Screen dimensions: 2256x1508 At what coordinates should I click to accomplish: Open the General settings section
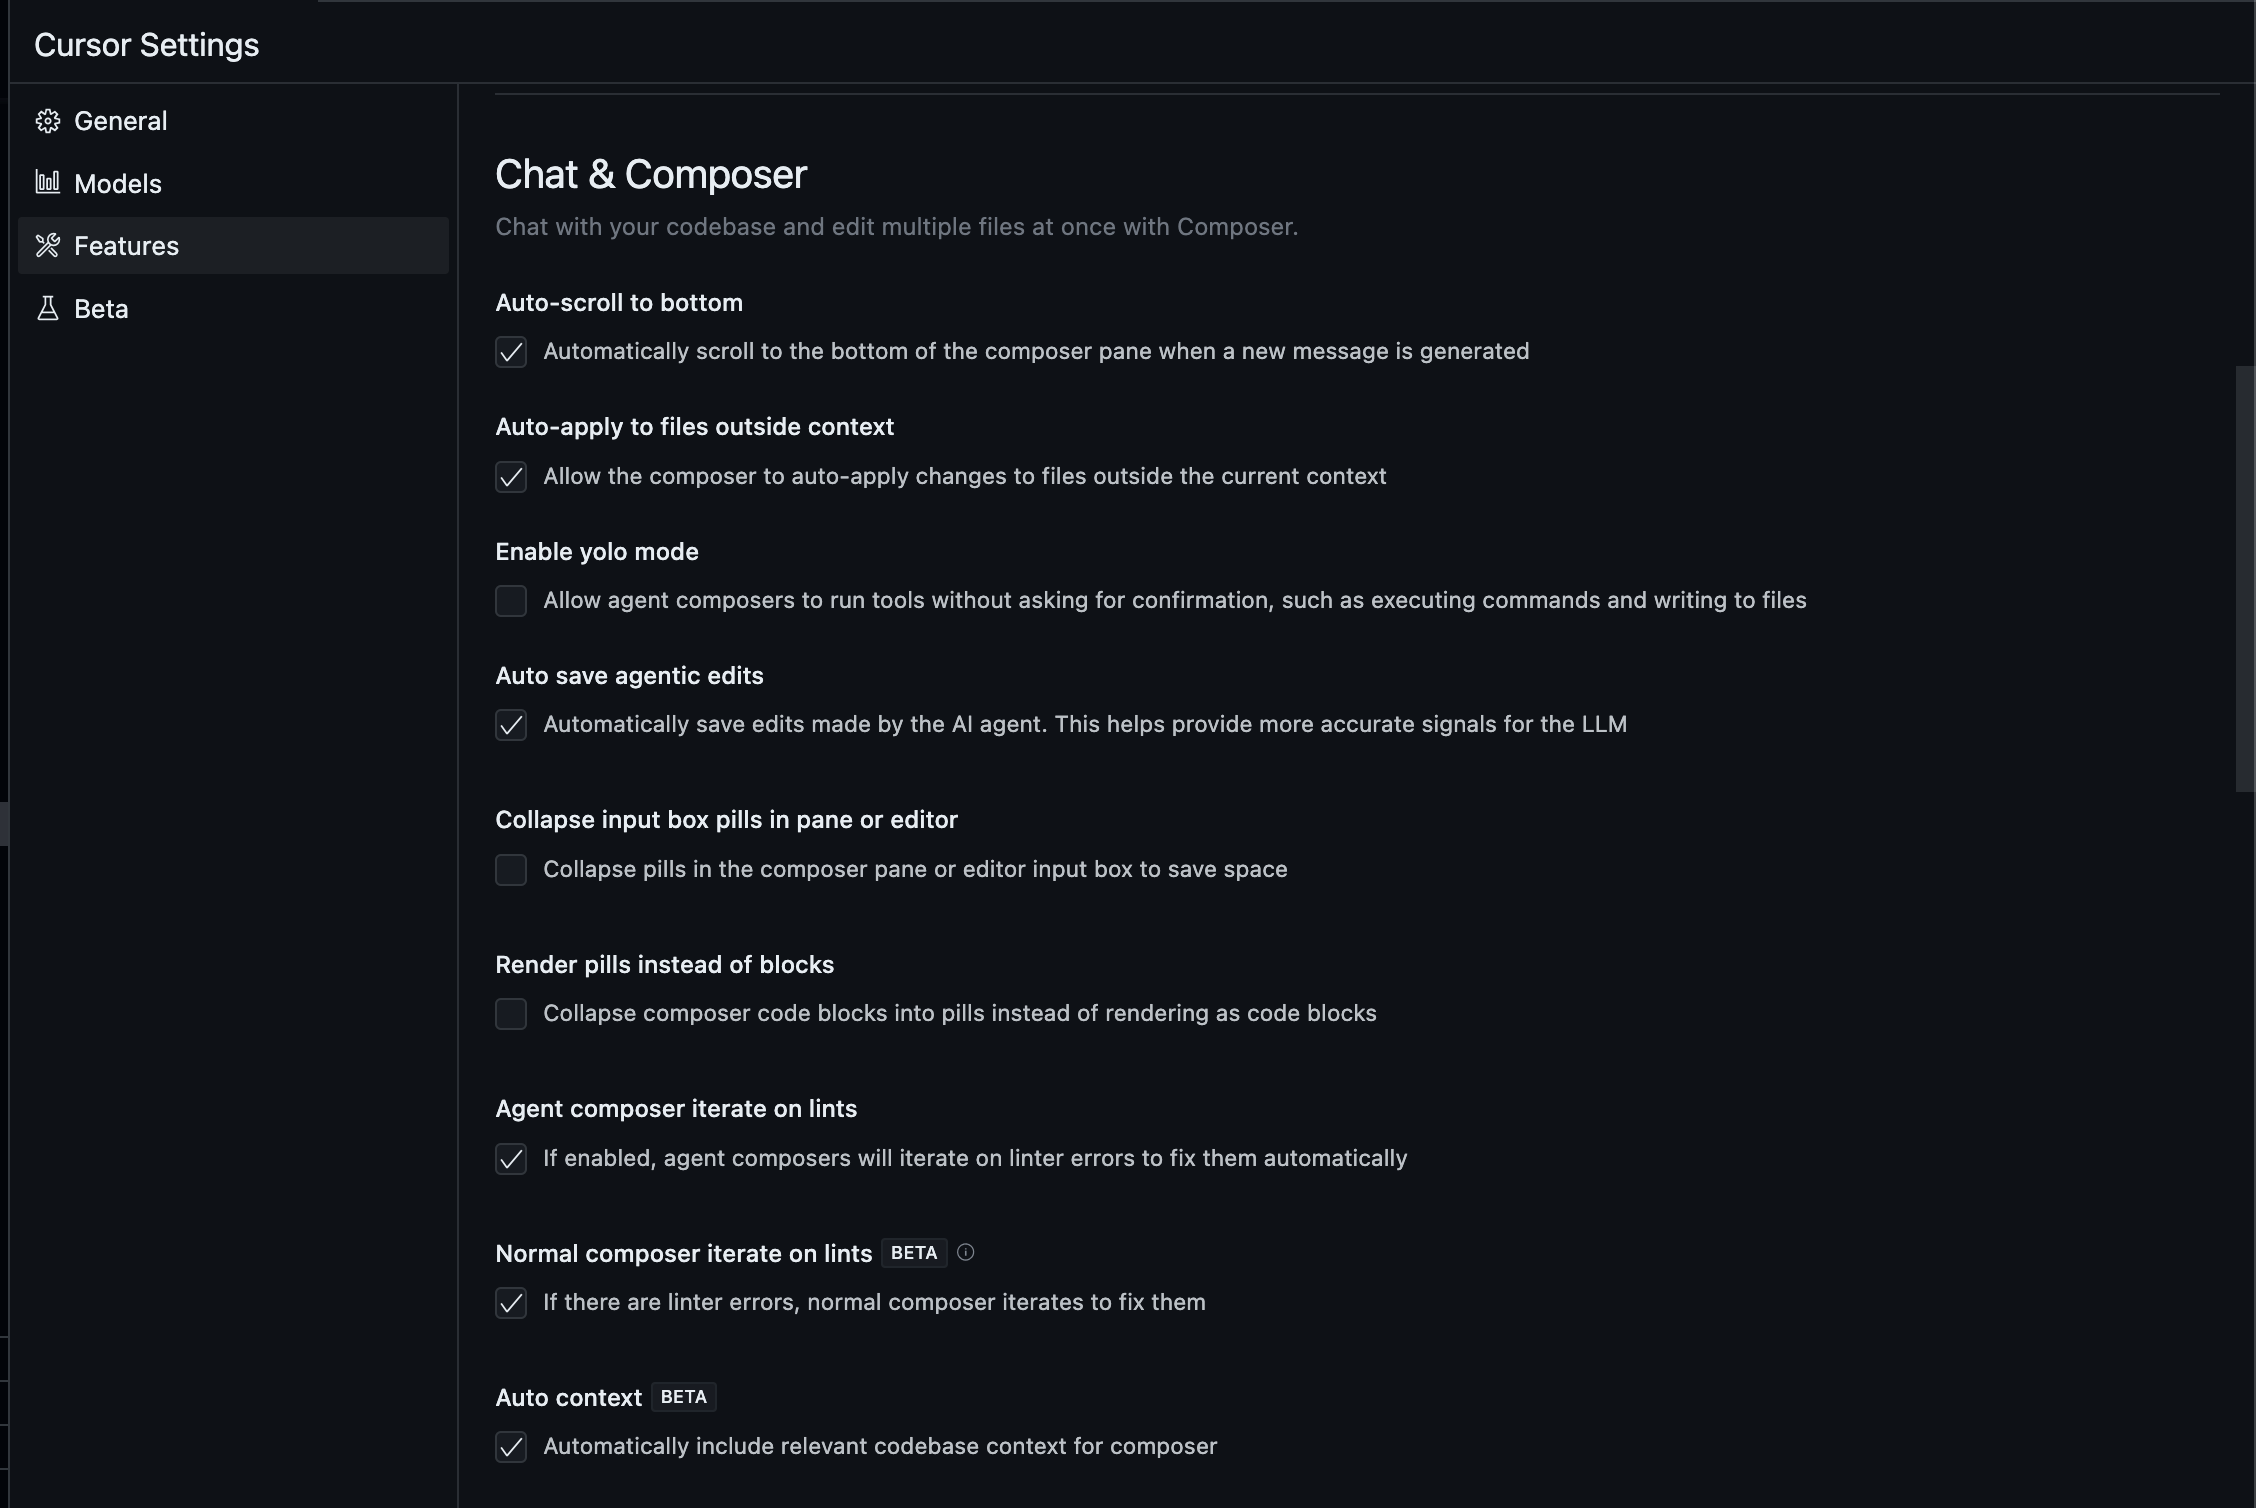coord(120,121)
